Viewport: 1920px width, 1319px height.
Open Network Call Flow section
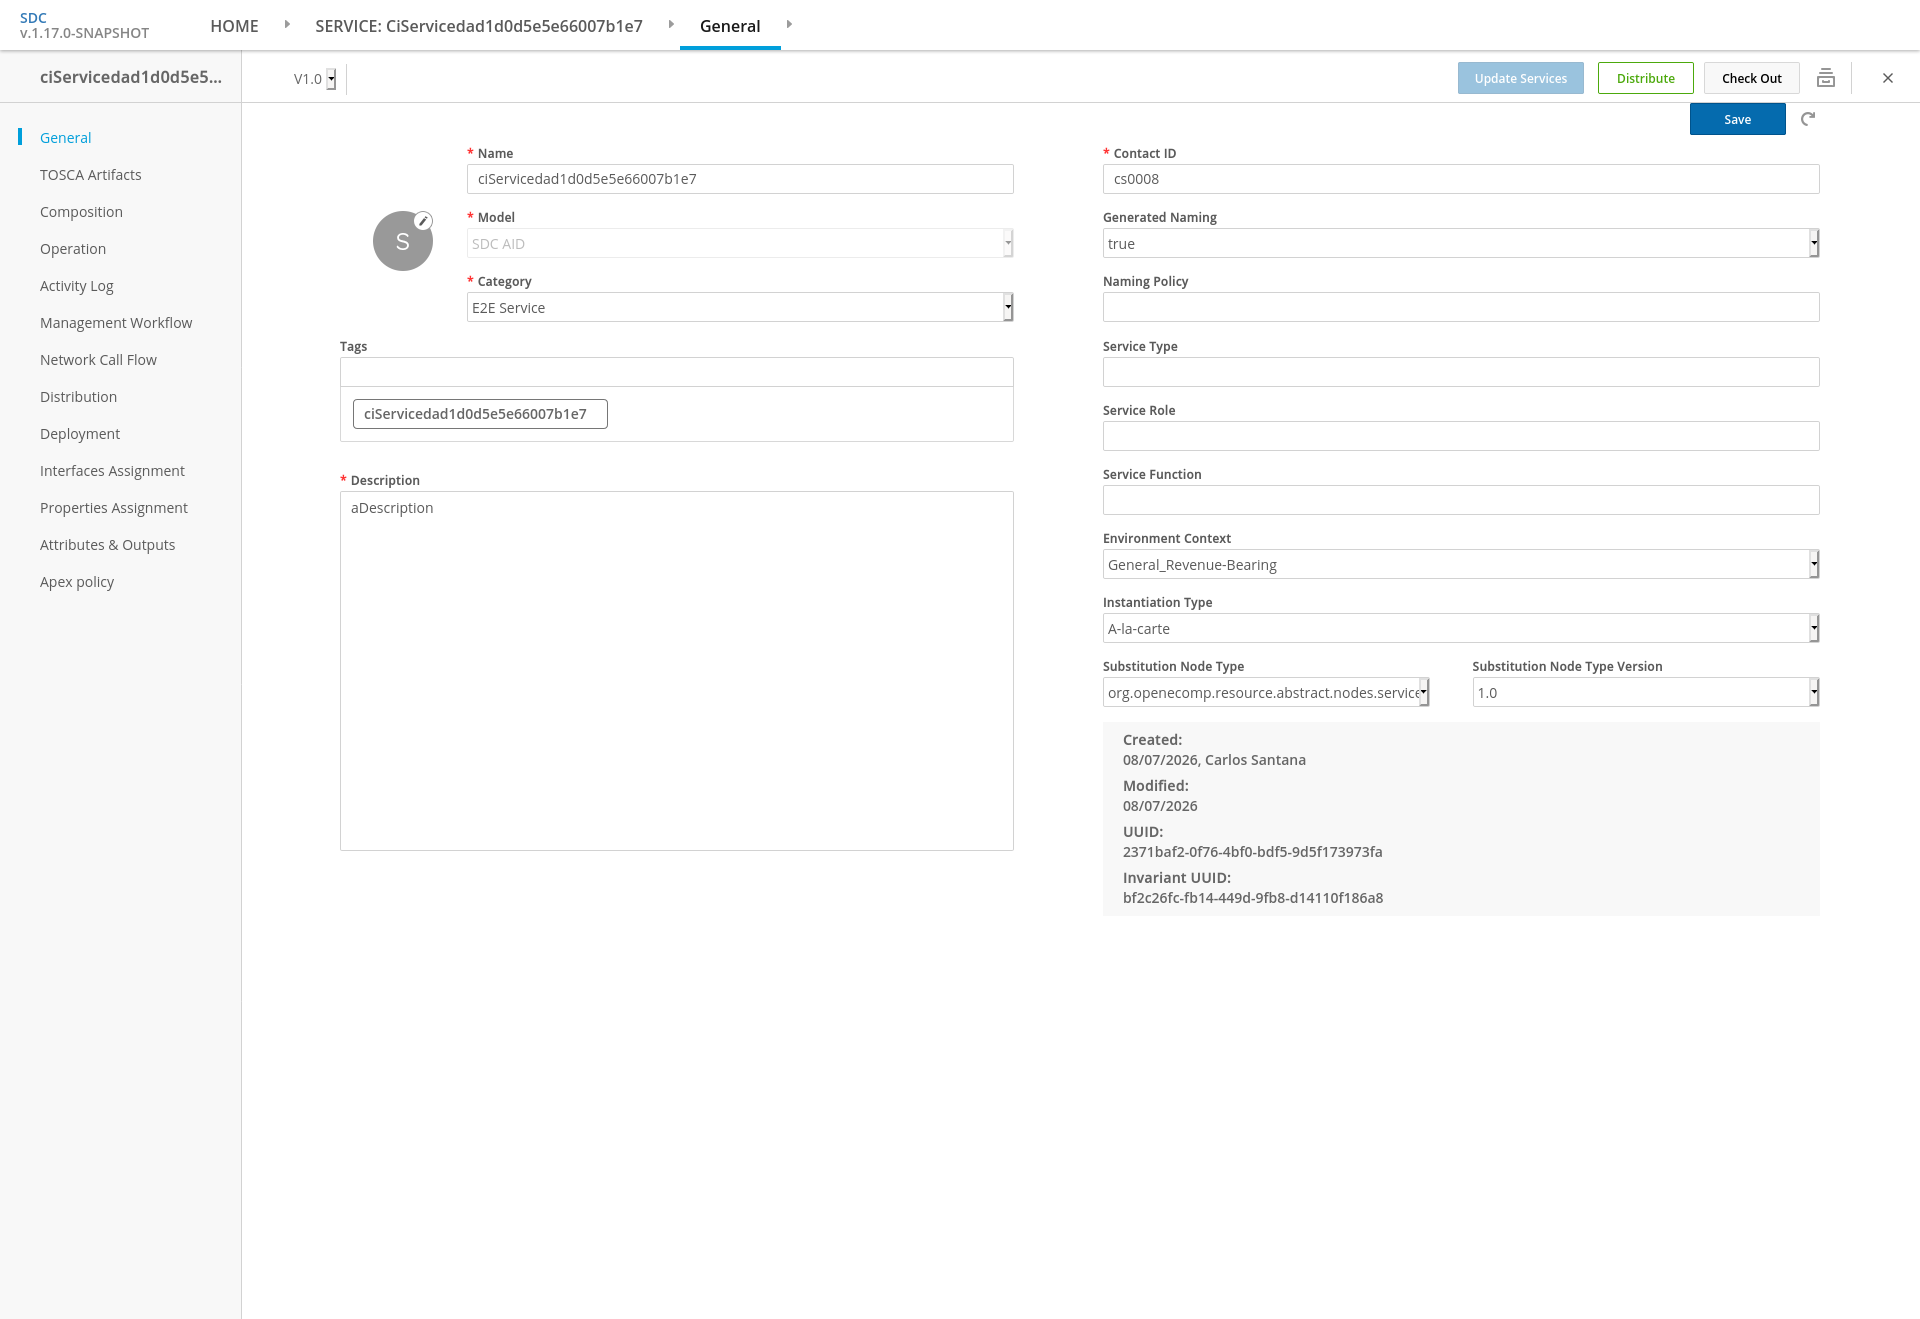coord(98,360)
